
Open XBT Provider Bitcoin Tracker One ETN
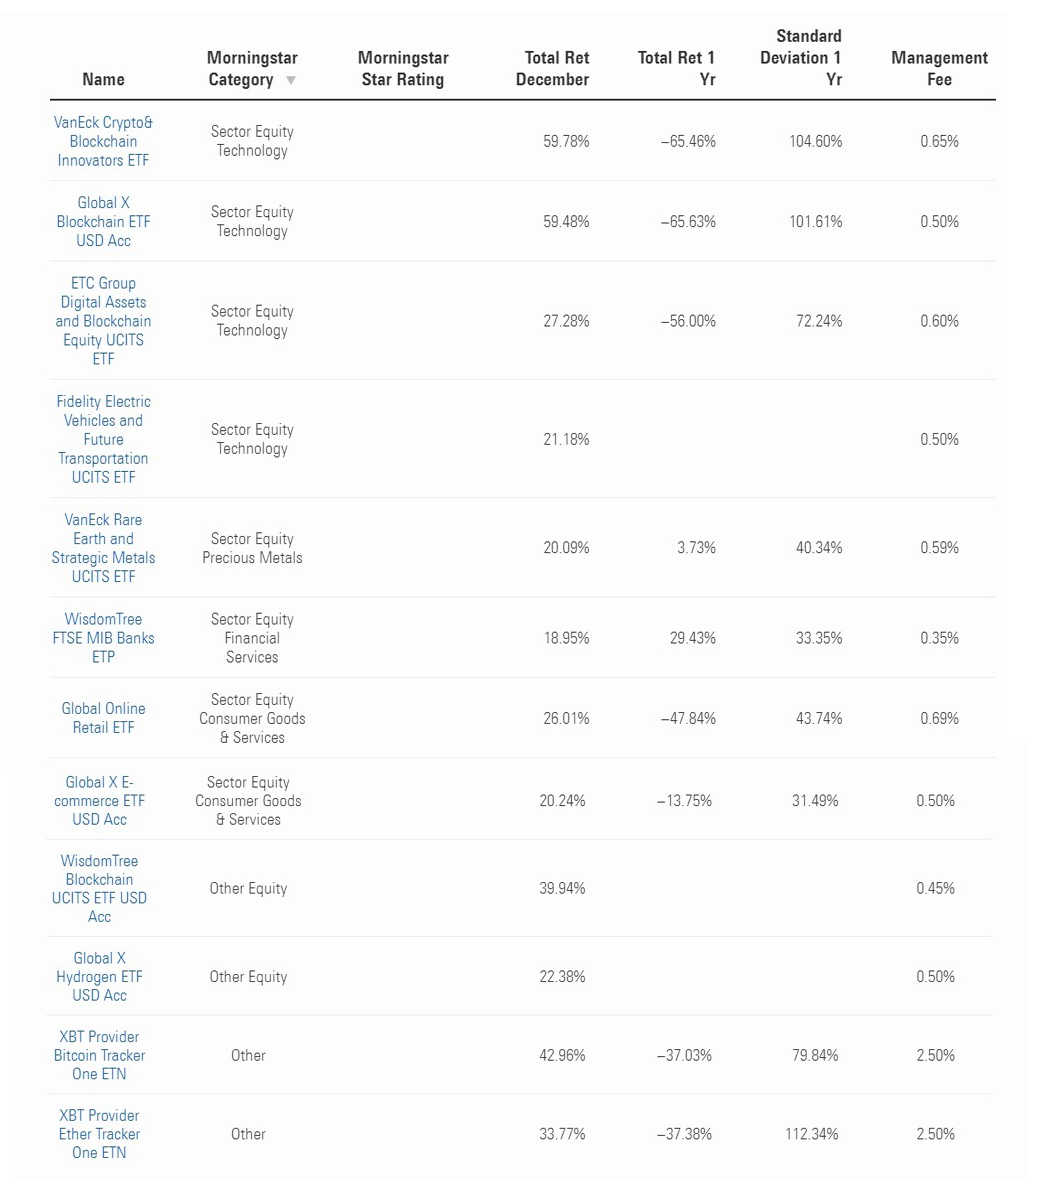(x=99, y=1055)
